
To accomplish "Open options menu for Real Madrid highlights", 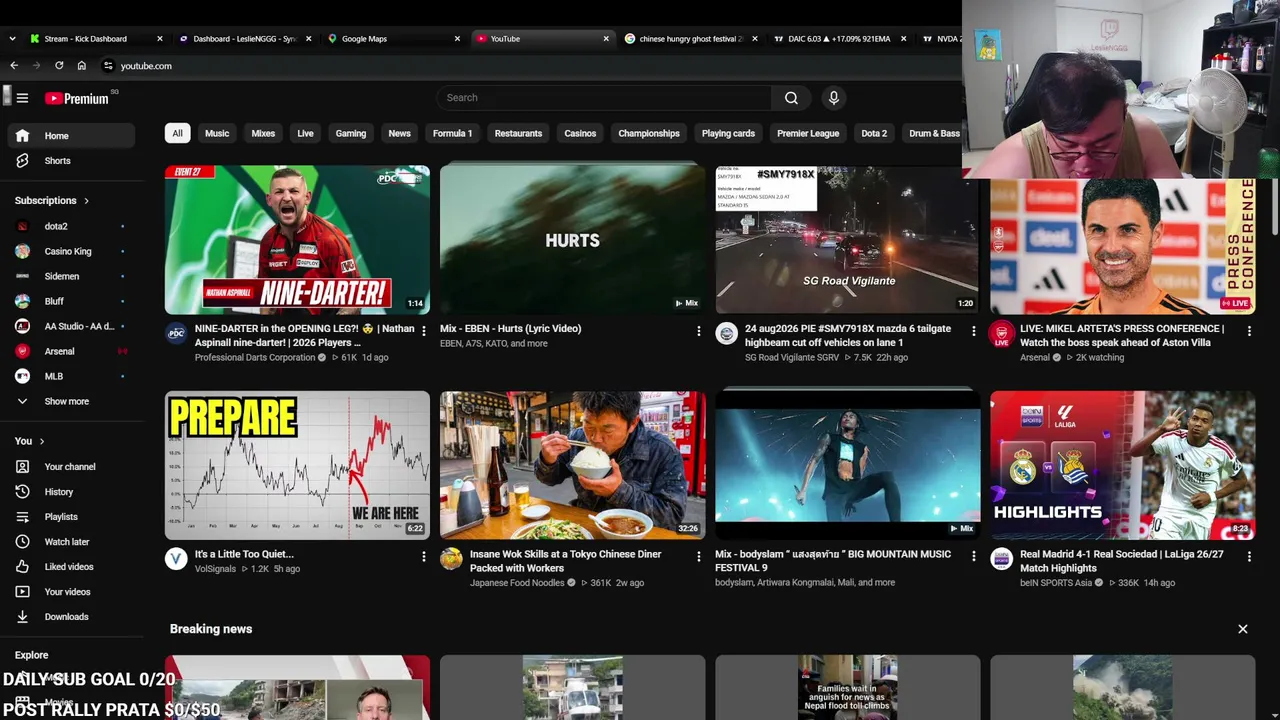I will [x=1249, y=556].
